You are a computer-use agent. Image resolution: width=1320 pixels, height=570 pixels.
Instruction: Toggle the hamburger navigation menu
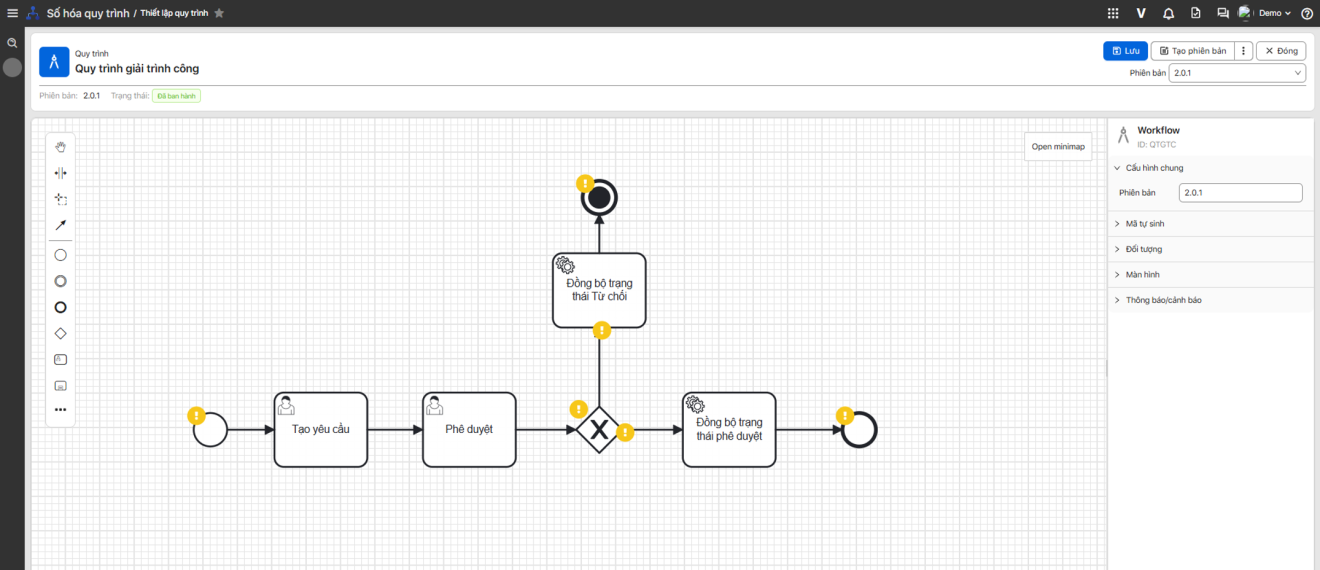[12, 13]
